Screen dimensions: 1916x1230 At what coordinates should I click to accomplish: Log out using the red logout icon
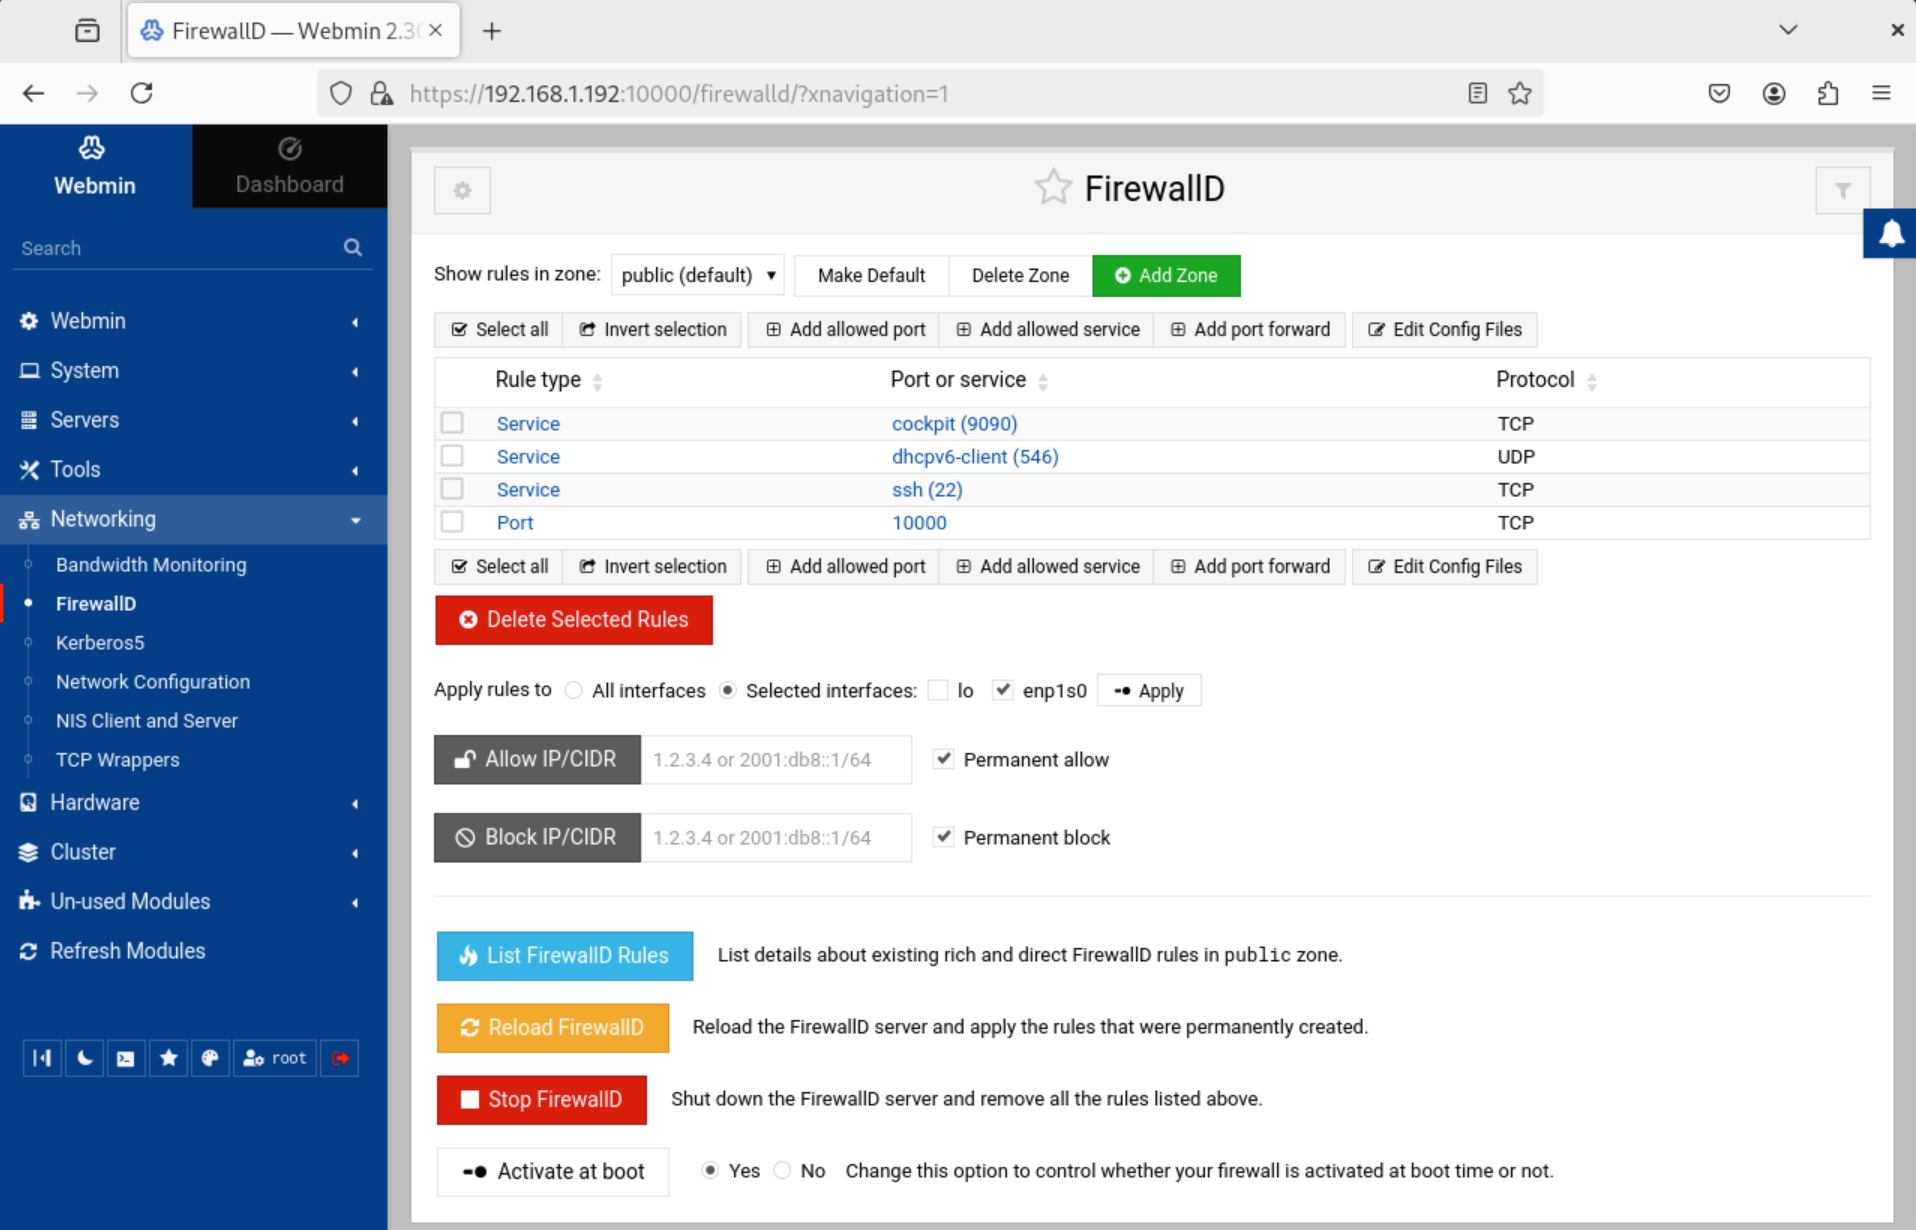point(339,1057)
